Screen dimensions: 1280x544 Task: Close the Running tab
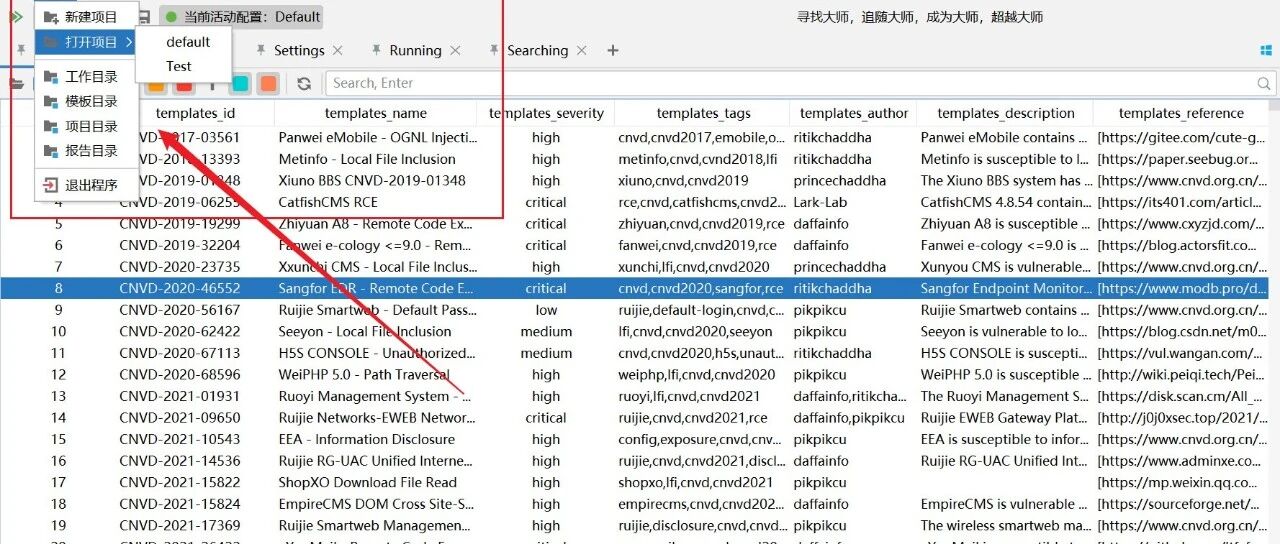pyautogui.click(x=455, y=50)
